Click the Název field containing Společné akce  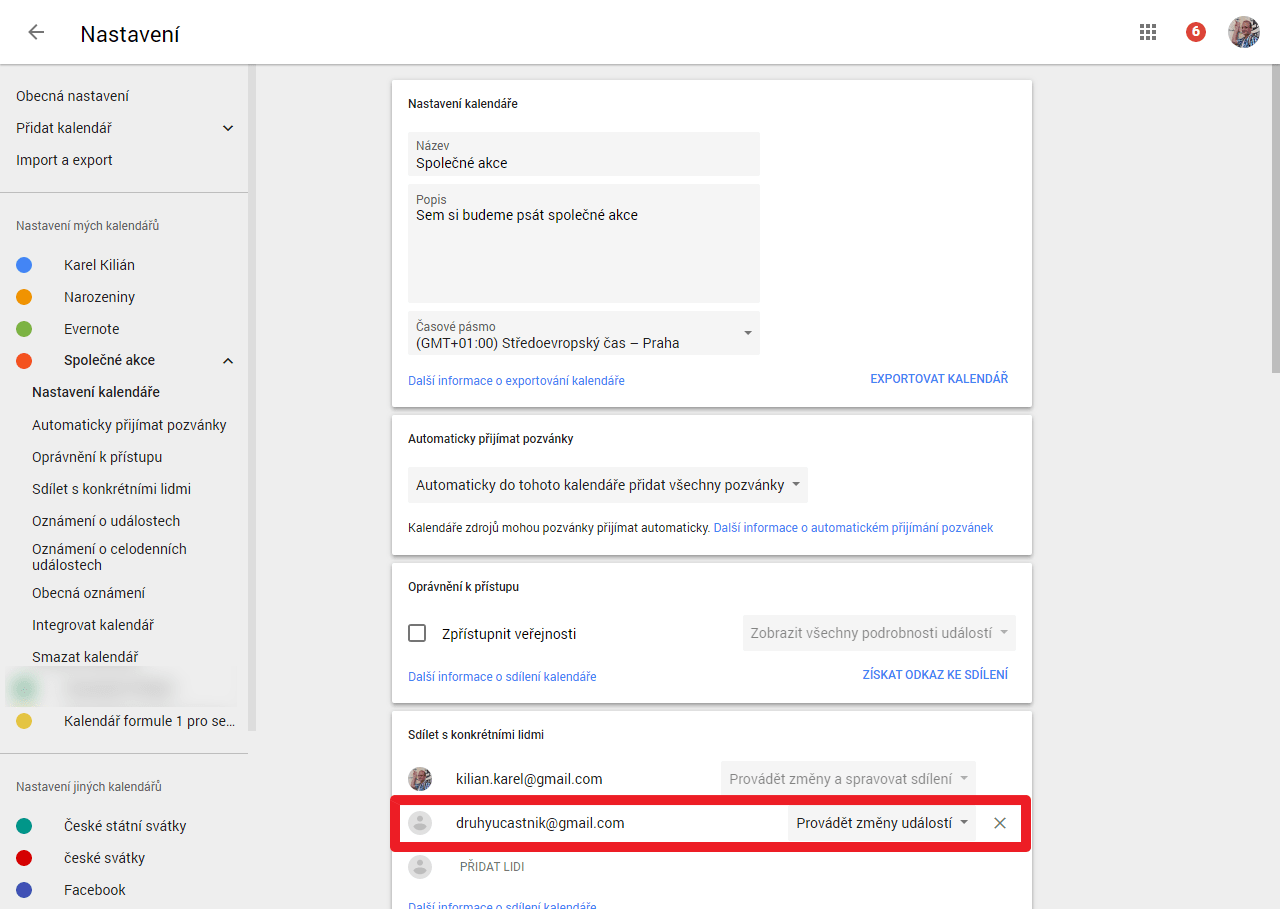point(584,154)
